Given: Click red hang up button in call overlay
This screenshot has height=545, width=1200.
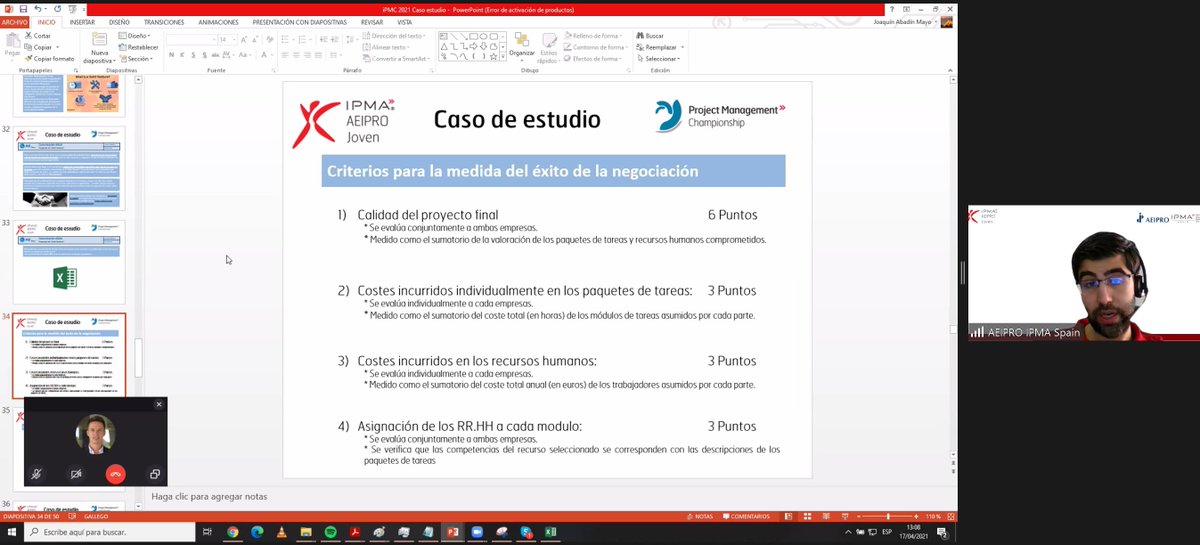Looking at the screenshot, I should 115,474.
